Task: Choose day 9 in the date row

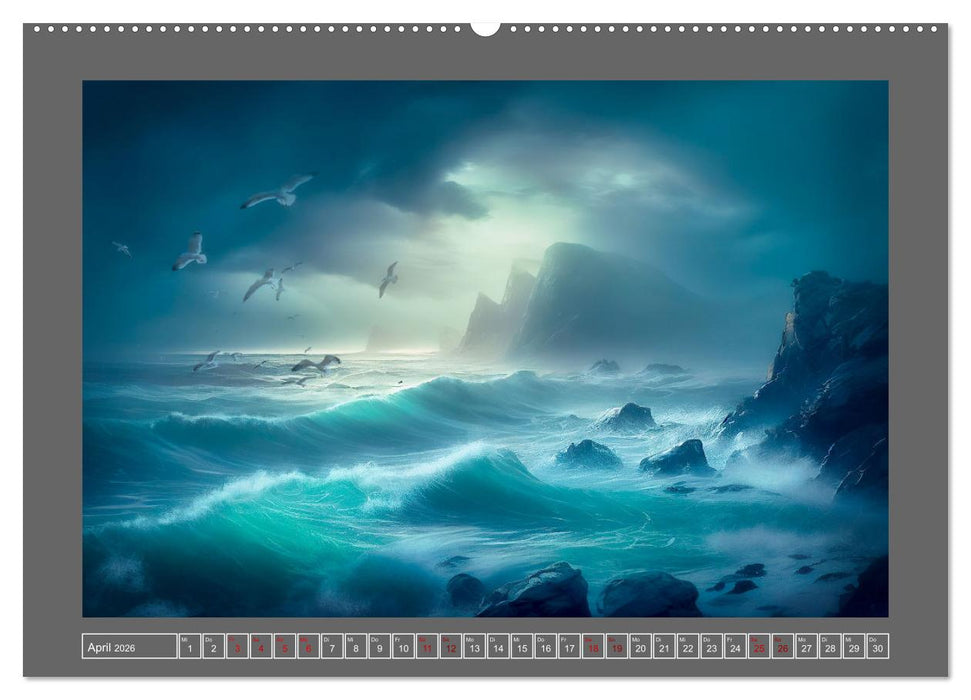Action: [379, 647]
